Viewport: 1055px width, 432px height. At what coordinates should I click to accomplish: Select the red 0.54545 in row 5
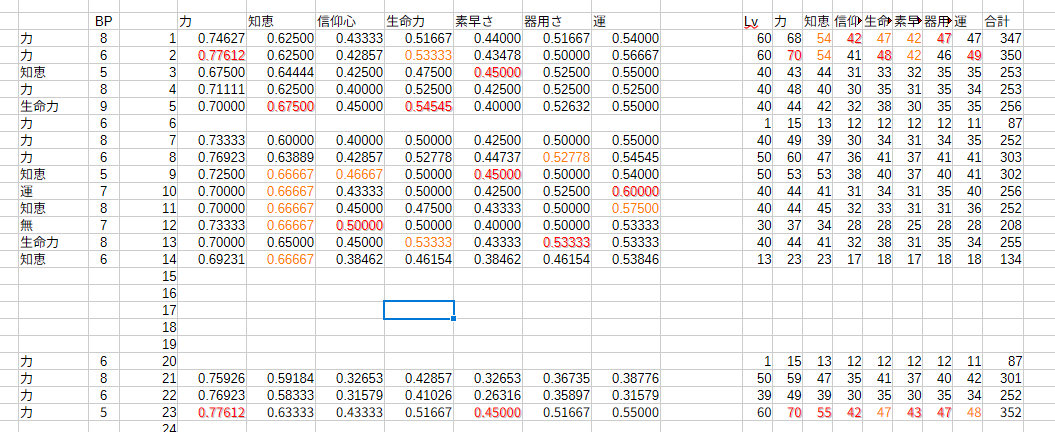click(x=419, y=106)
